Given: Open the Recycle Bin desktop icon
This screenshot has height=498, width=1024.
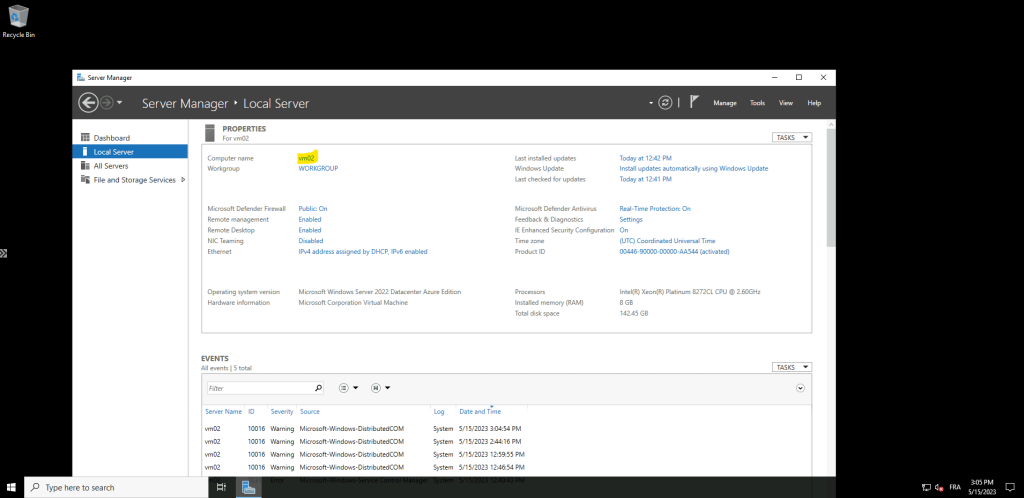Looking at the screenshot, I should (x=18, y=22).
